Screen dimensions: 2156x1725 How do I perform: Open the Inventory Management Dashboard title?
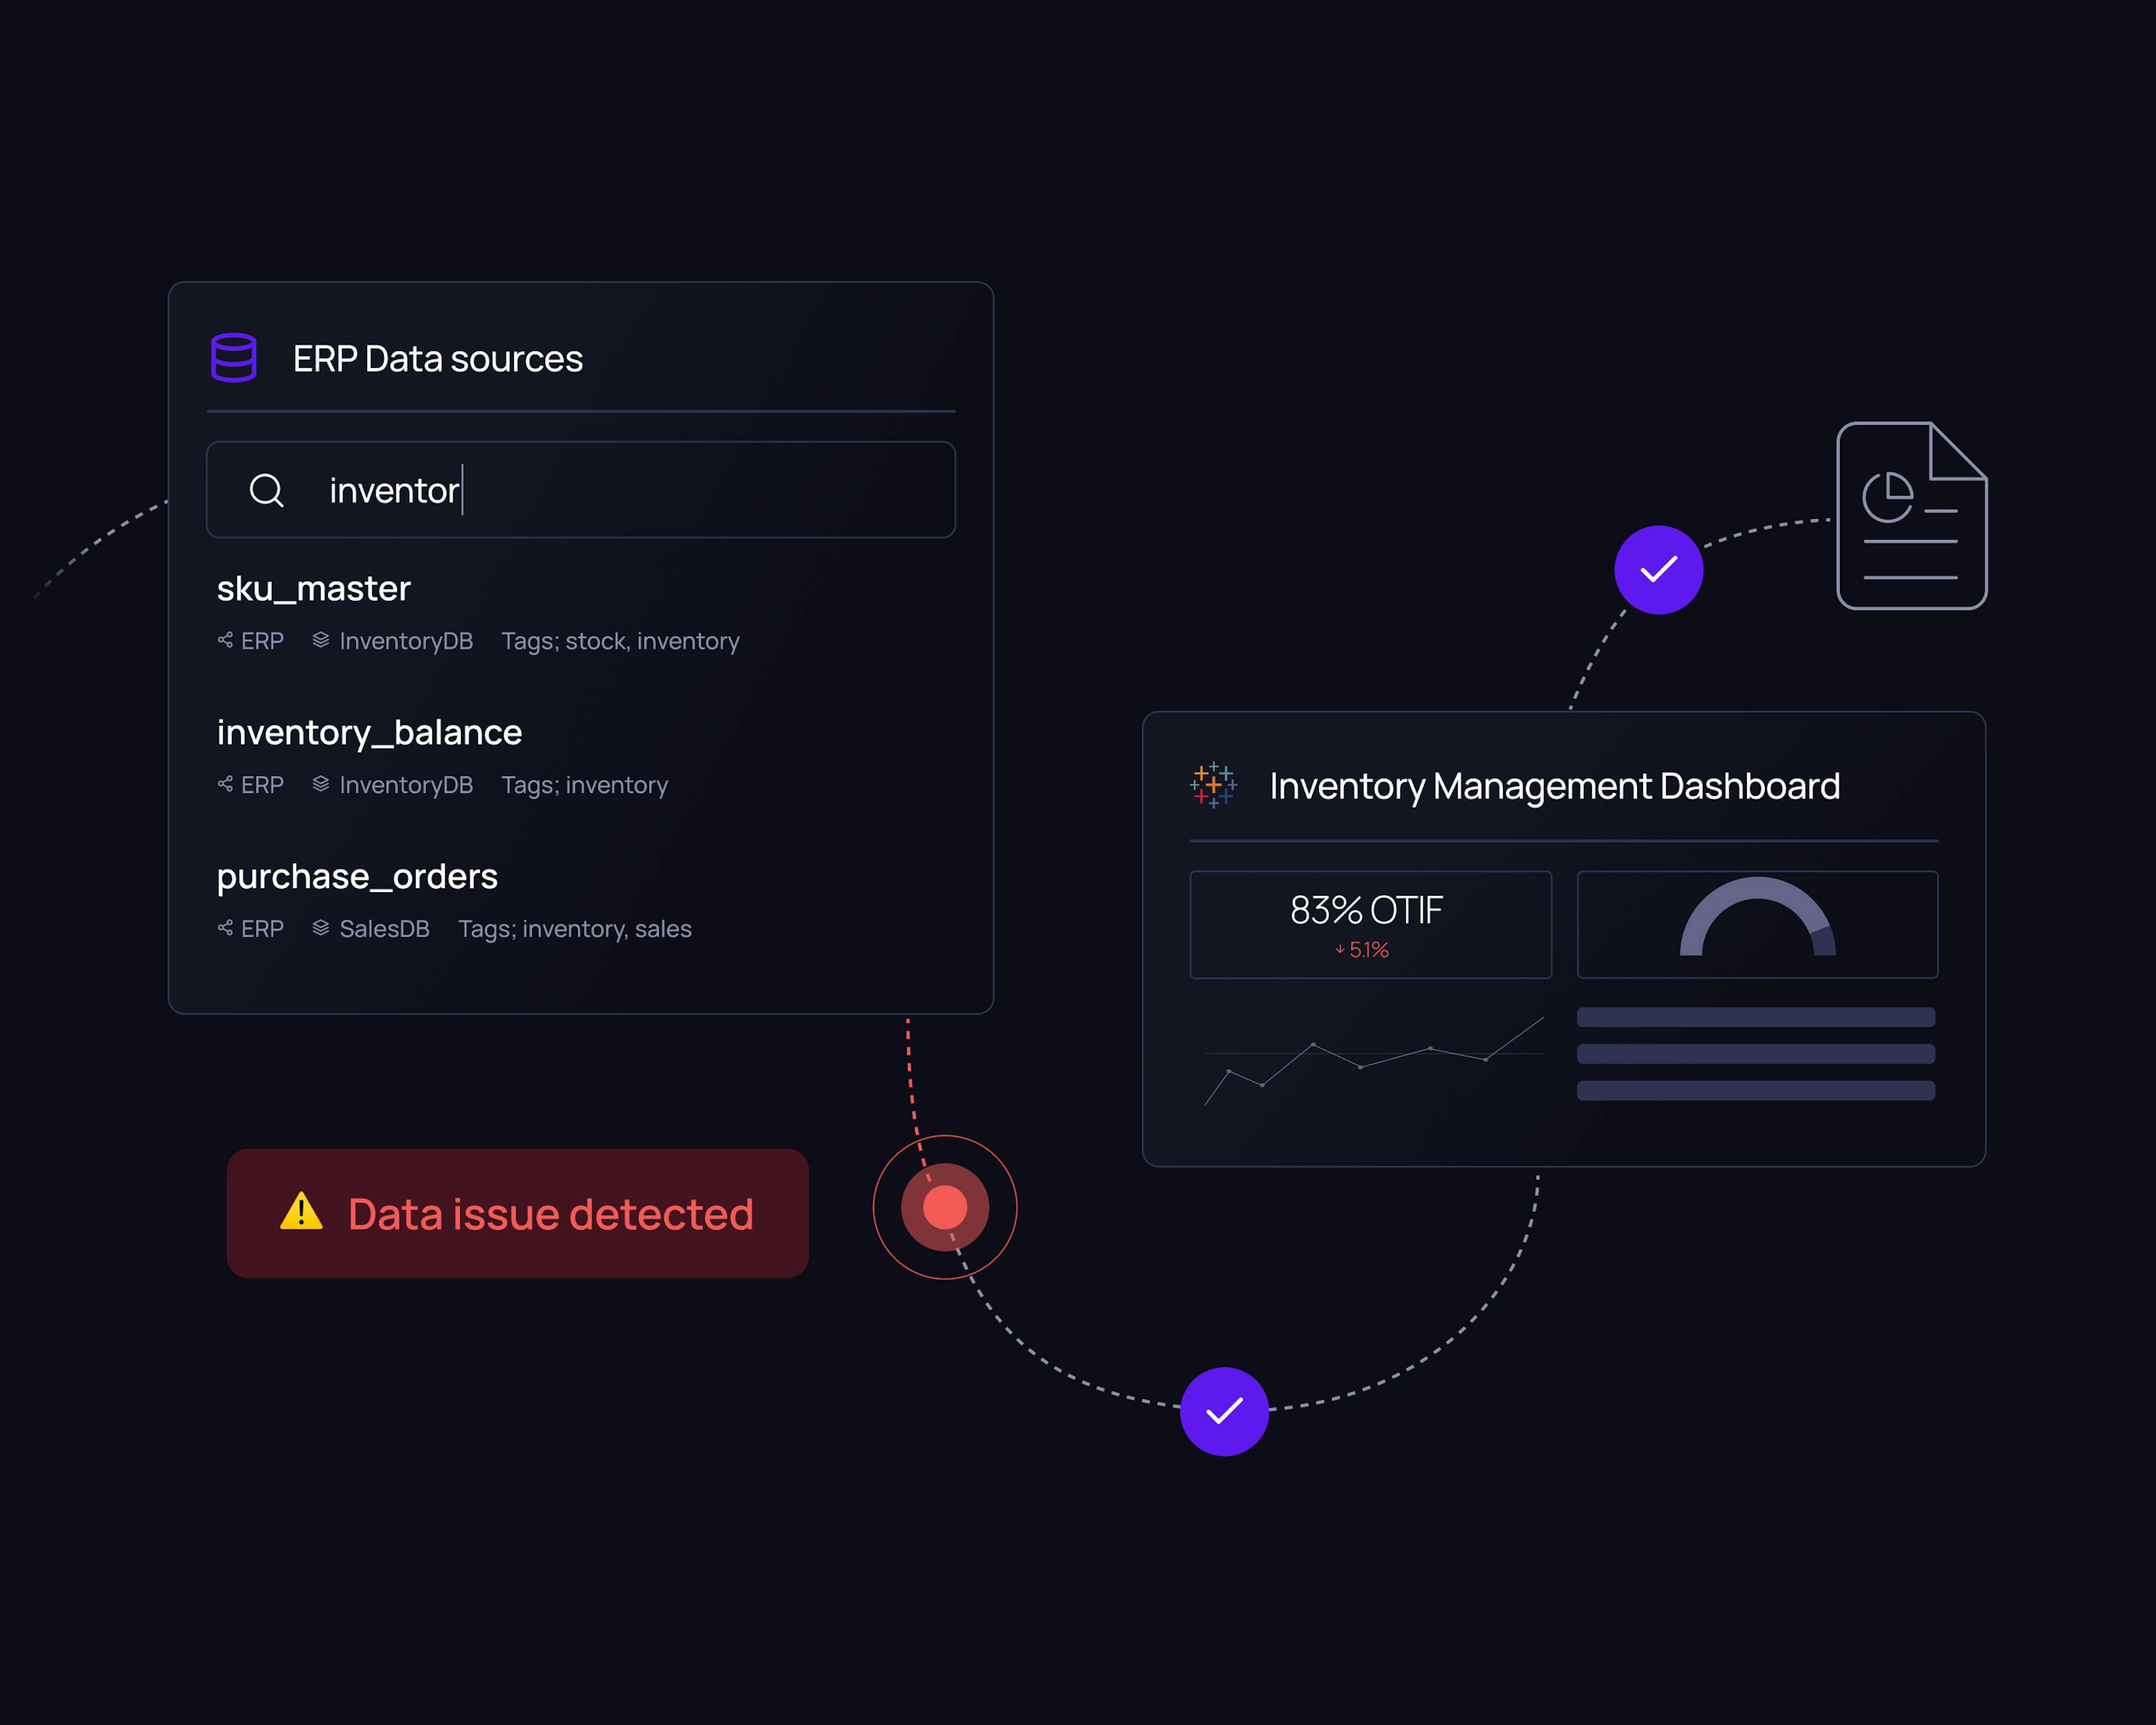coord(1554,786)
